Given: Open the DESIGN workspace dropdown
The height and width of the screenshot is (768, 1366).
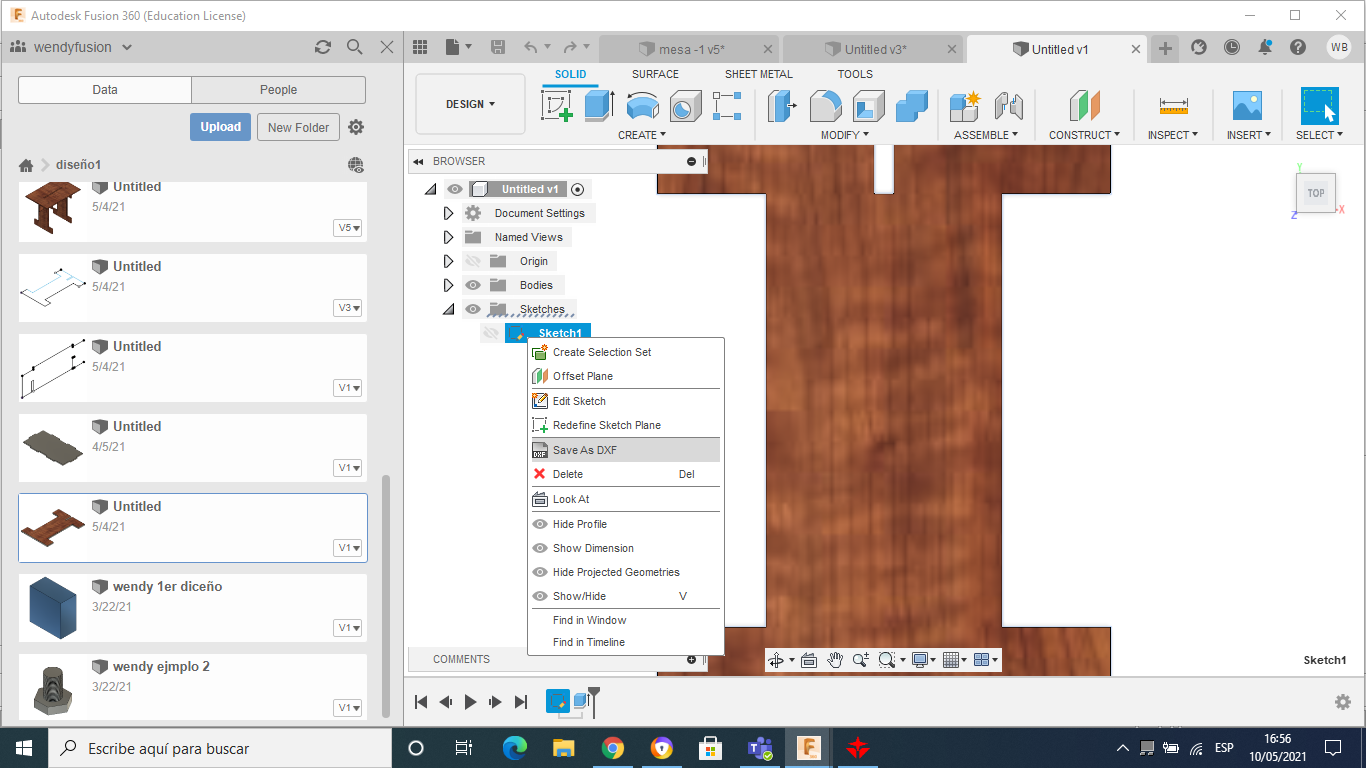Looking at the screenshot, I should point(470,104).
